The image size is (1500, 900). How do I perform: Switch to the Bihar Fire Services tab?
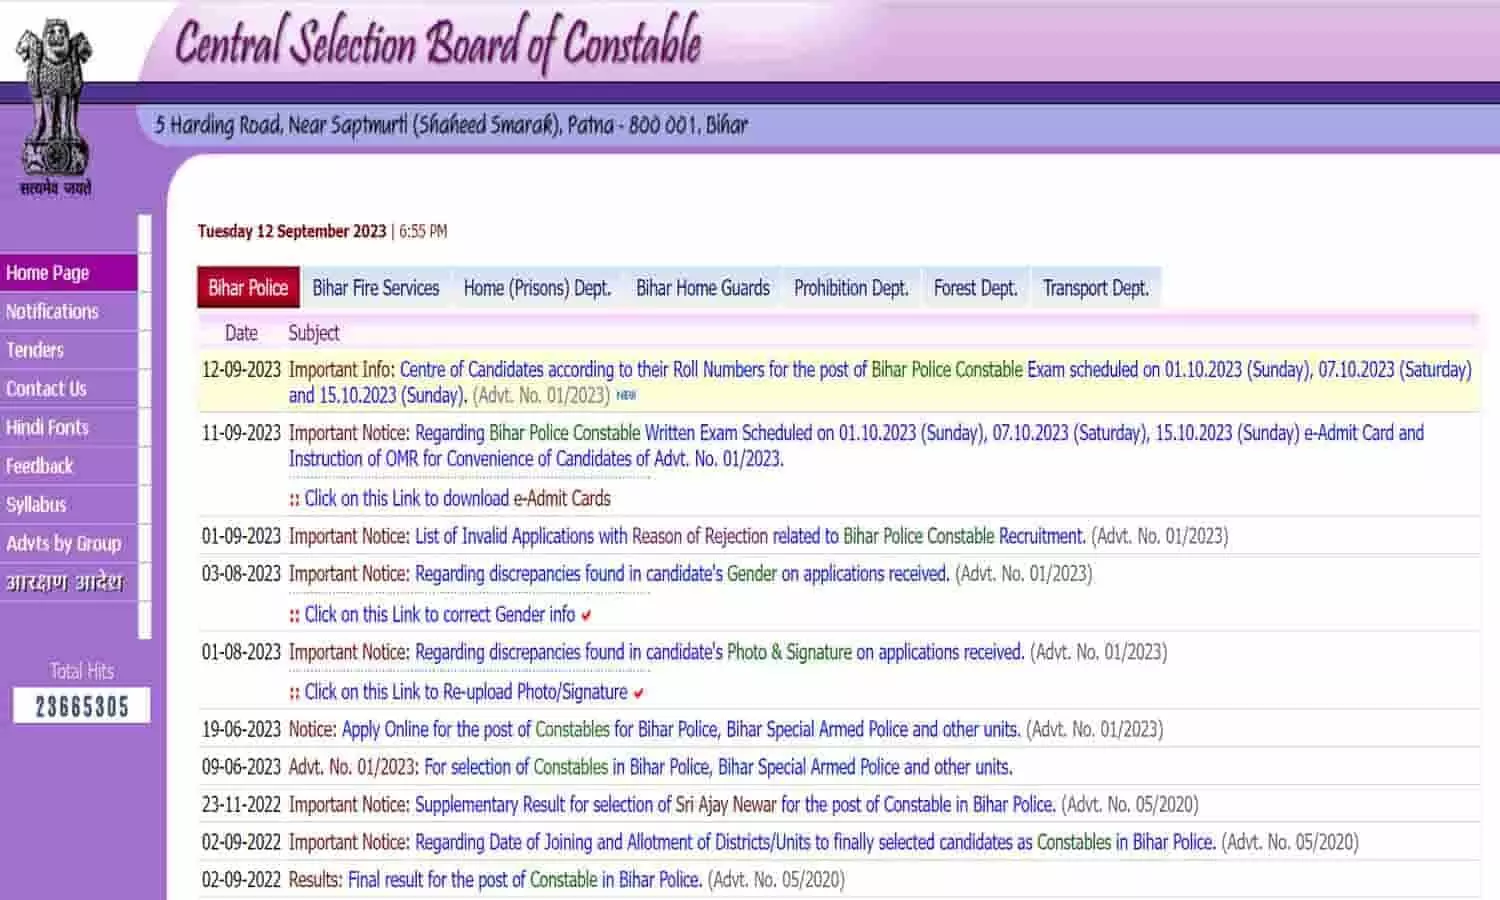click(x=375, y=288)
